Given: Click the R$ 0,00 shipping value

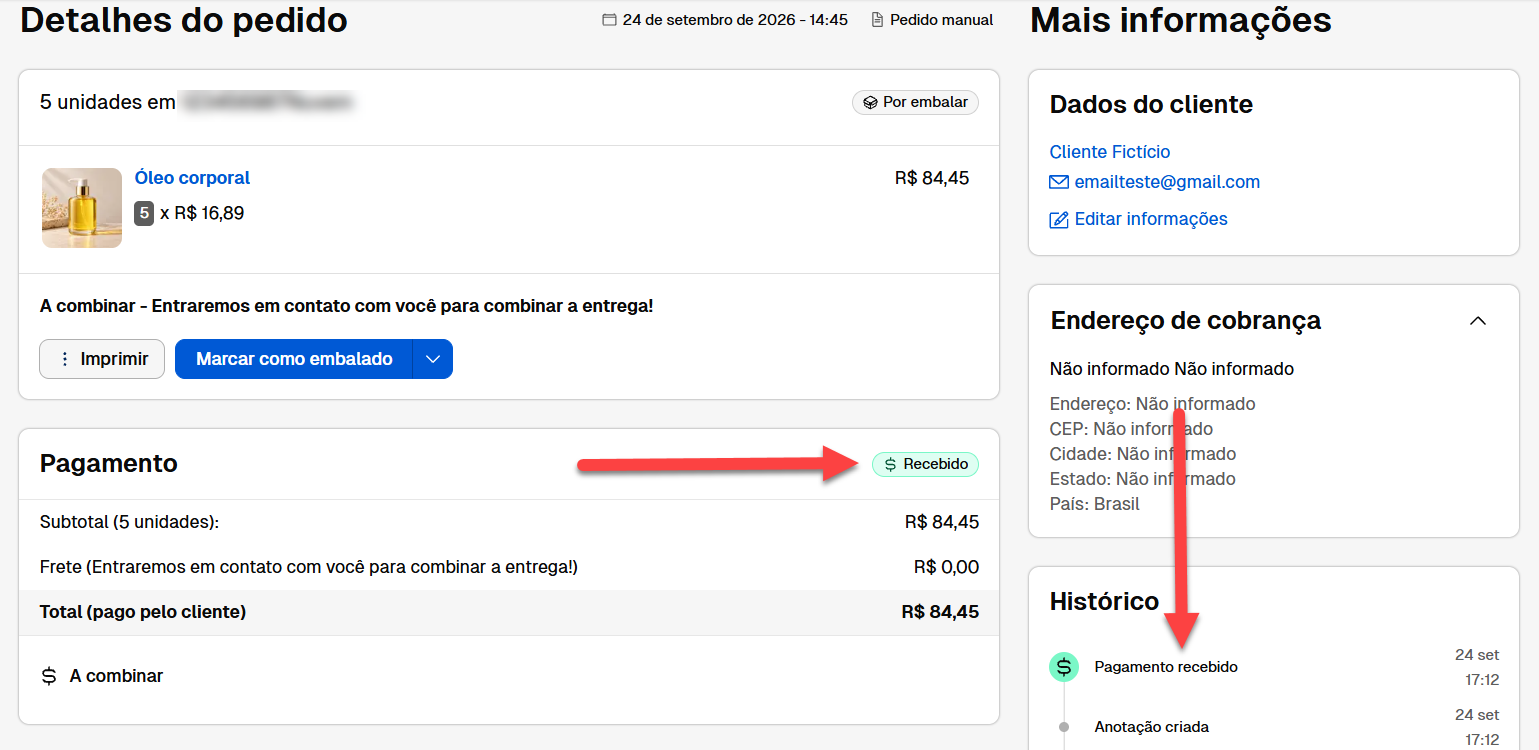Looking at the screenshot, I should click(x=946, y=567).
